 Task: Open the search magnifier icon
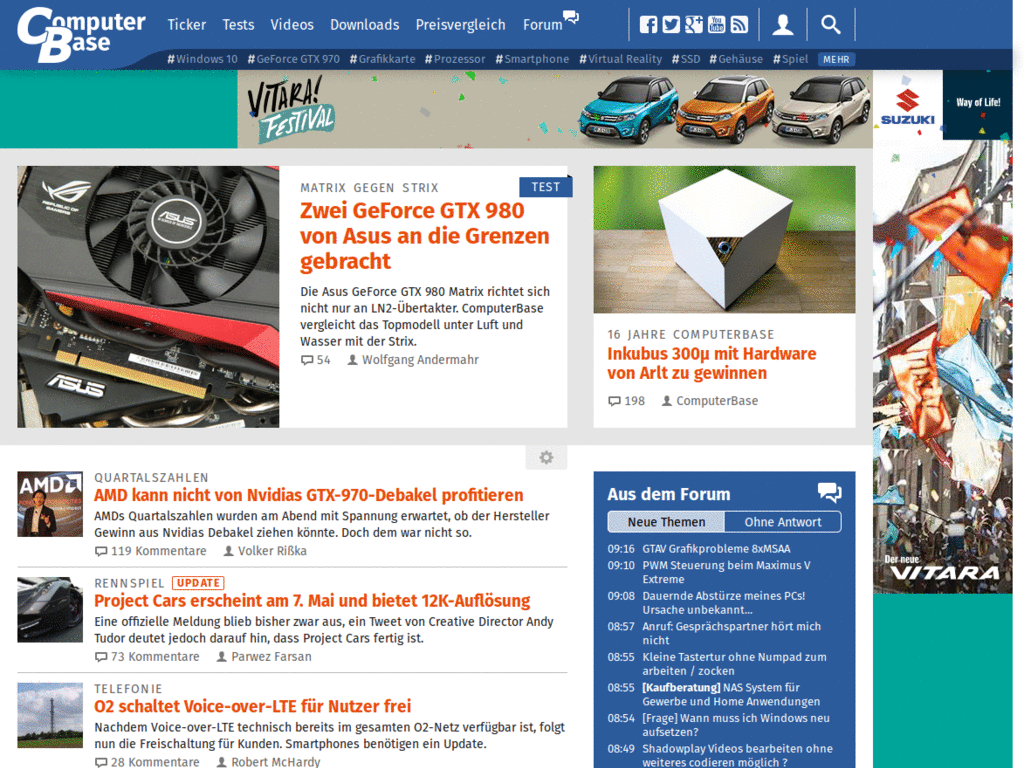[830, 25]
